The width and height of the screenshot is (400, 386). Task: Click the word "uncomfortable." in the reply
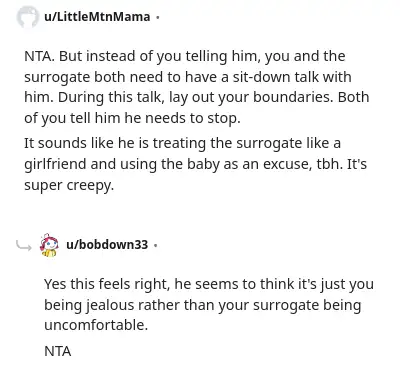96,325
